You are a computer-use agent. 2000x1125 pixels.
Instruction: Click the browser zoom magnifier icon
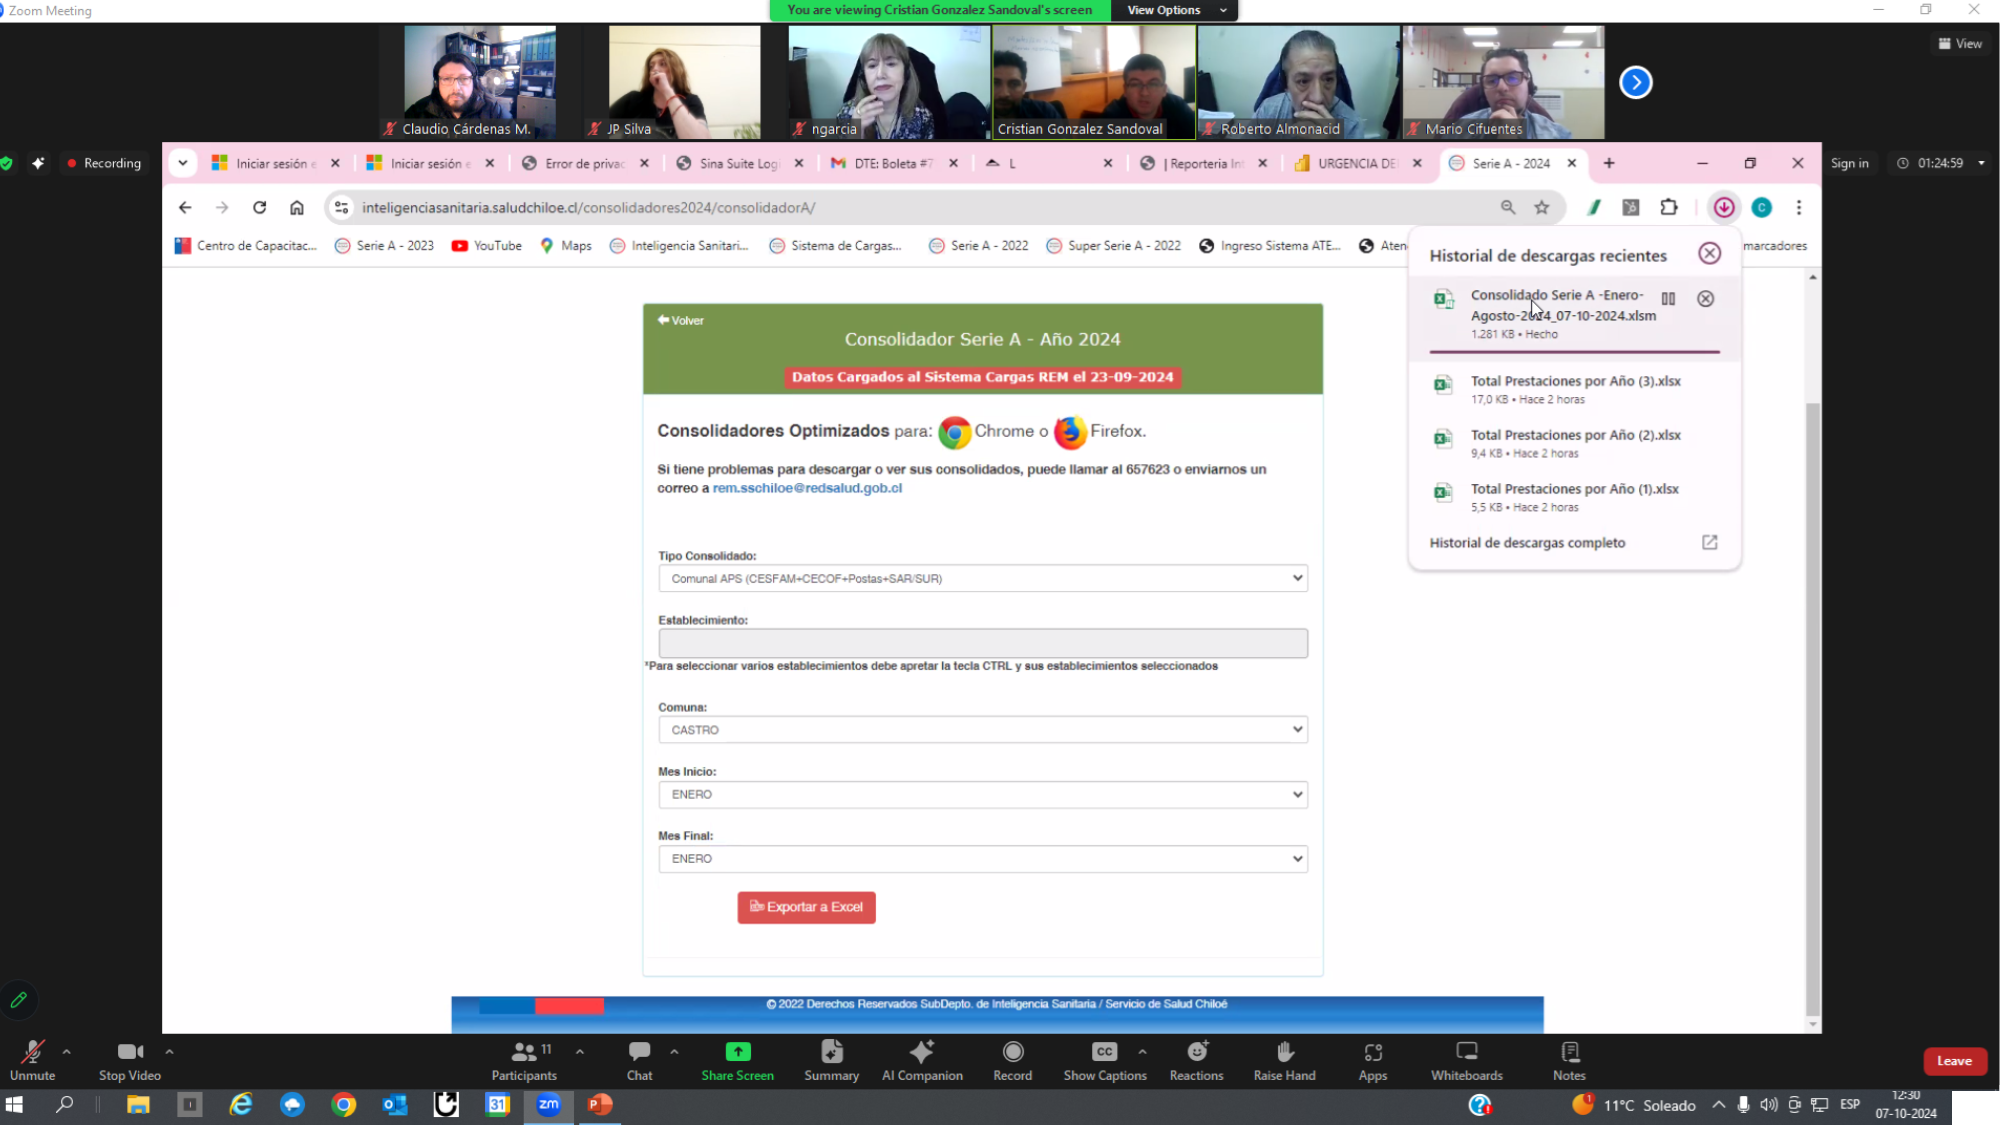(1507, 207)
